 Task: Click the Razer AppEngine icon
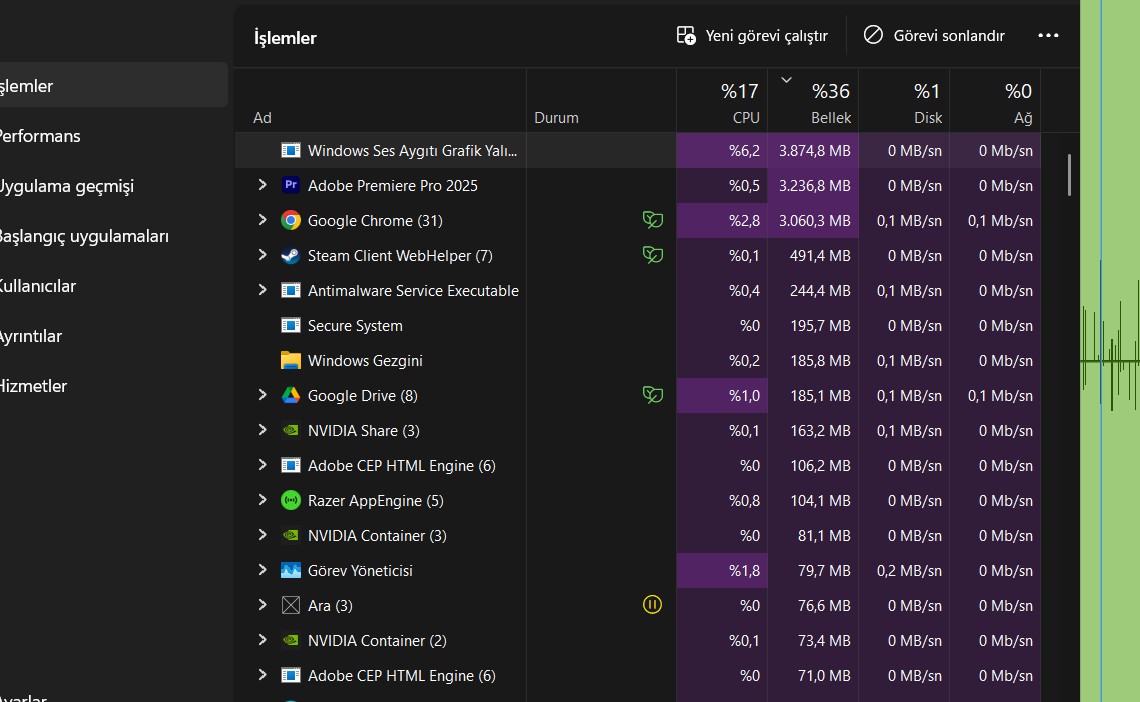(x=291, y=500)
